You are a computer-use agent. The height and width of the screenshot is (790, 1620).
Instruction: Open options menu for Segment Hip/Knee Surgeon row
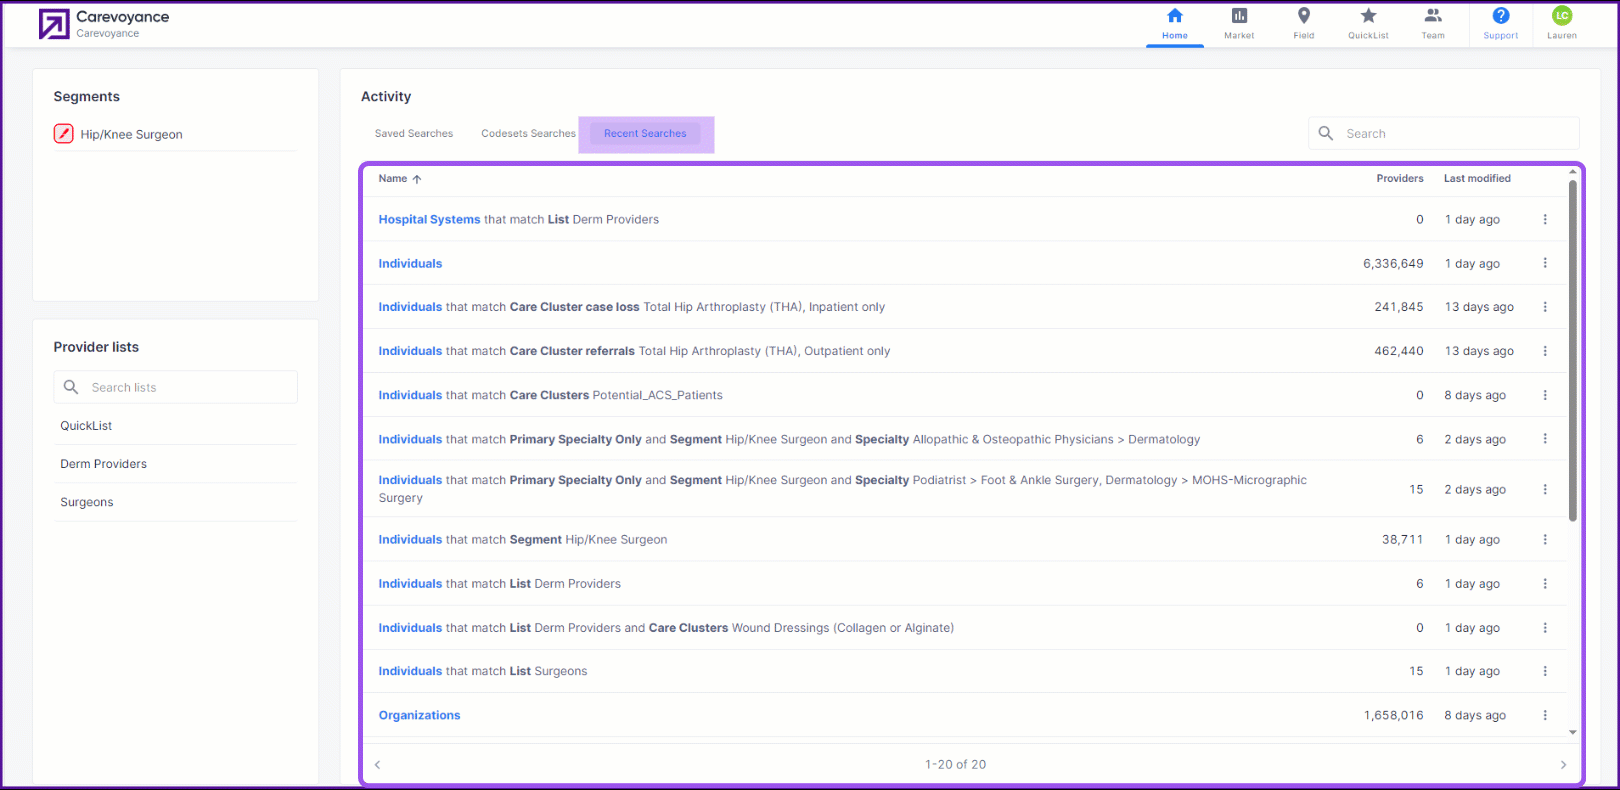point(1545,539)
